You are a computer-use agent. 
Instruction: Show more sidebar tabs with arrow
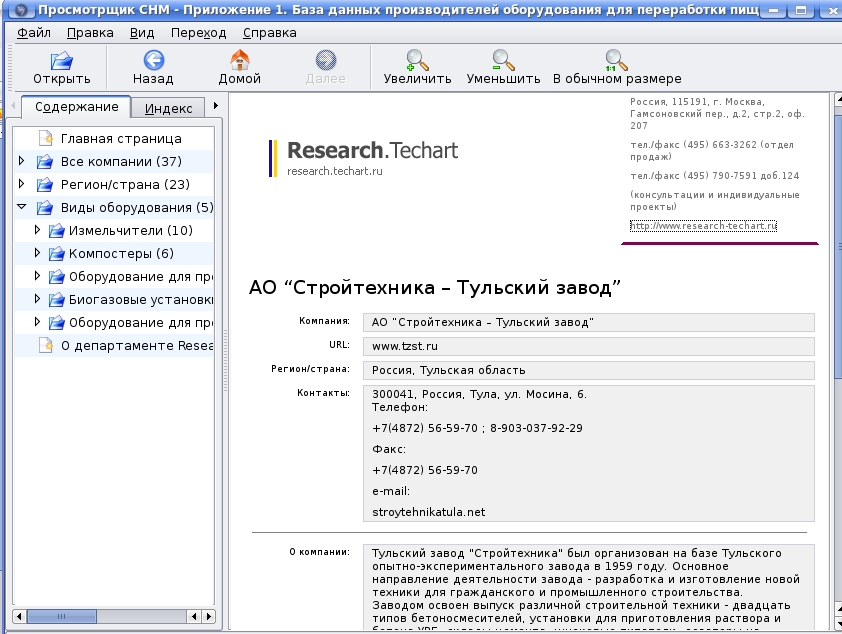pos(215,106)
